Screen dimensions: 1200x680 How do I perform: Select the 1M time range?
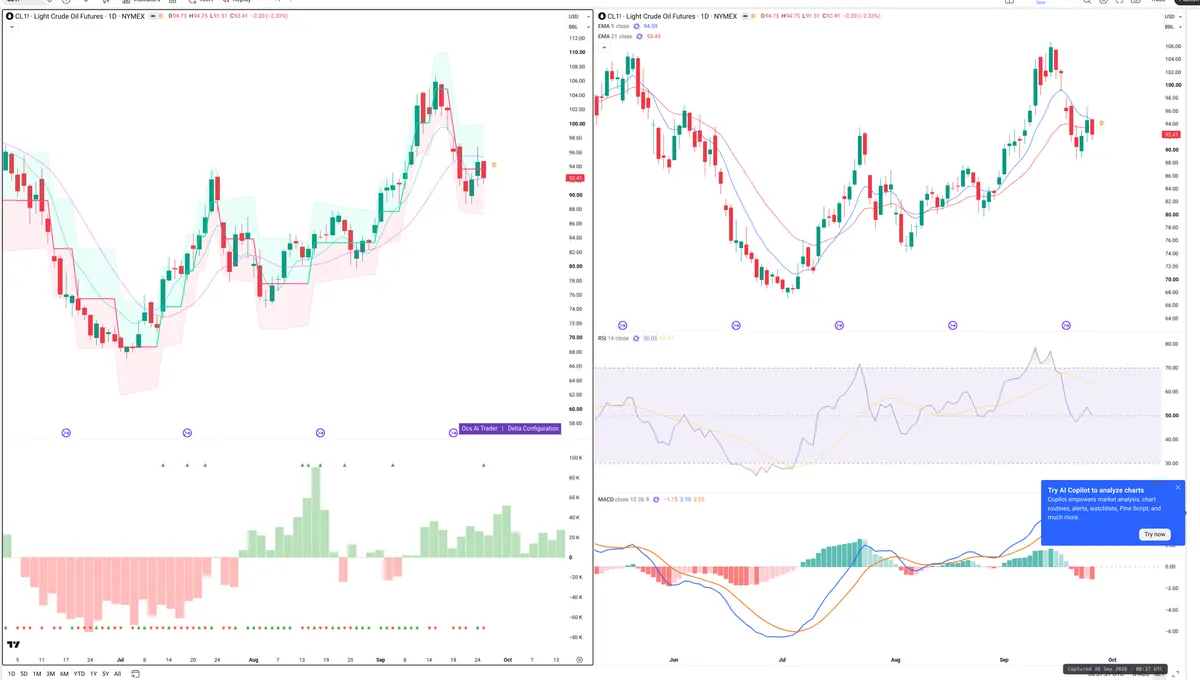coord(37,674)
